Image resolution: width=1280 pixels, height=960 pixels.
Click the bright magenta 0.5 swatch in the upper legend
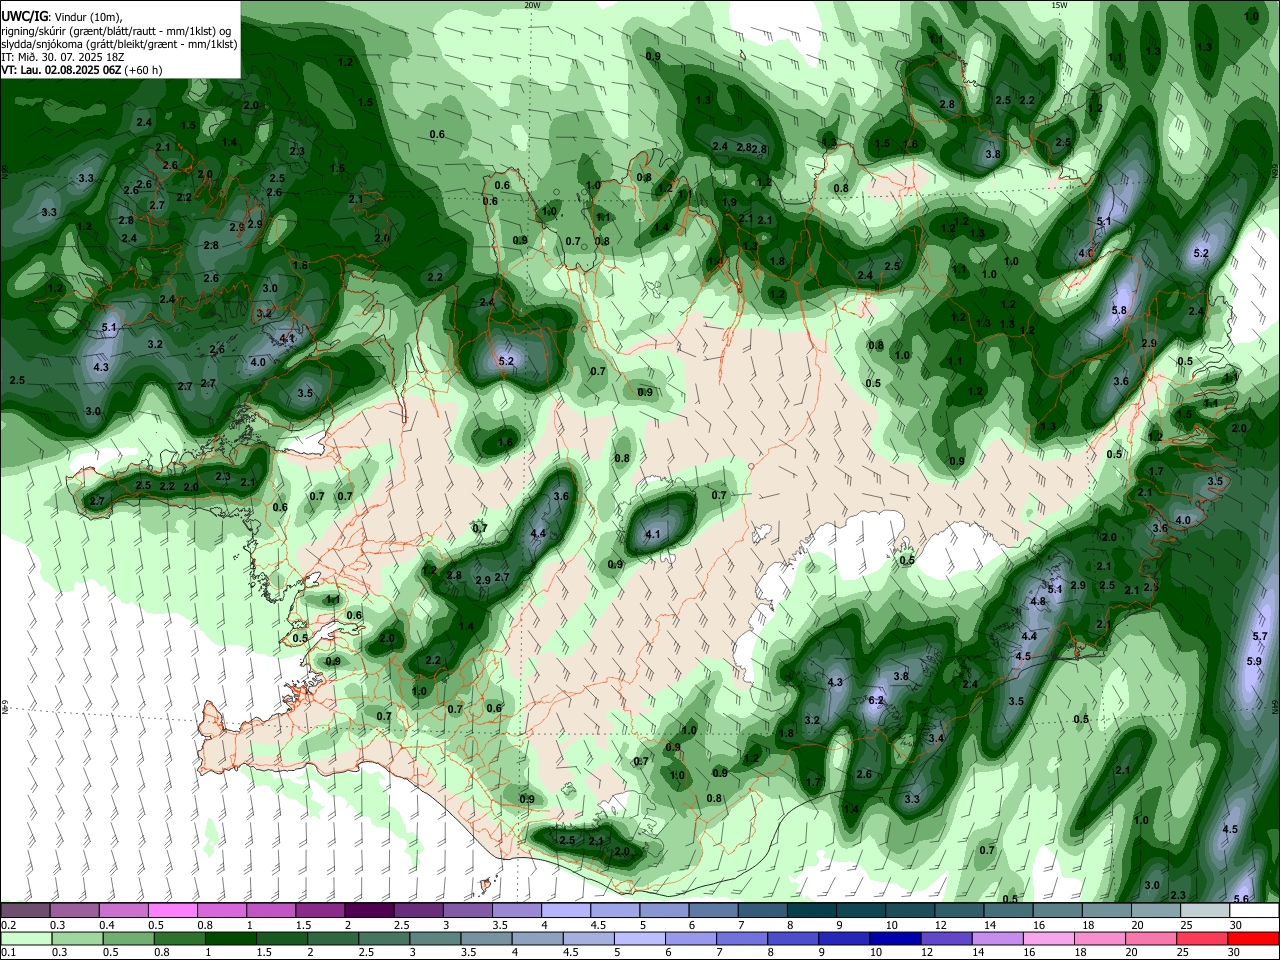coord(172,911)
